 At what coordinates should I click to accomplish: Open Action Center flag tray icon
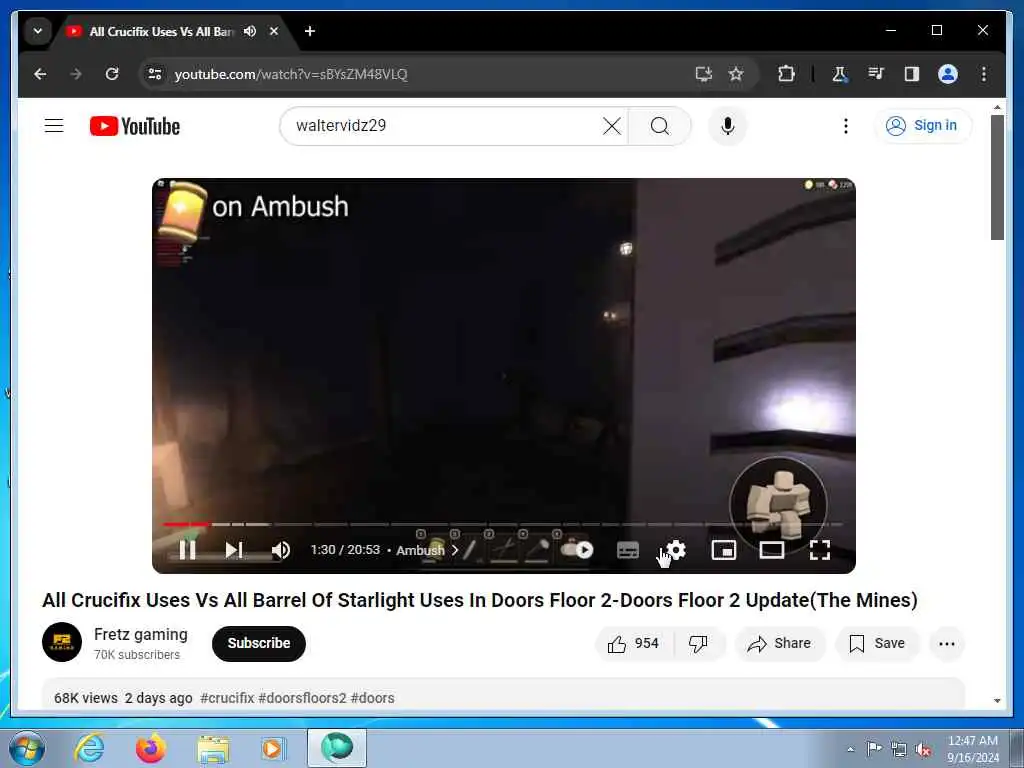tap(874, 749)
